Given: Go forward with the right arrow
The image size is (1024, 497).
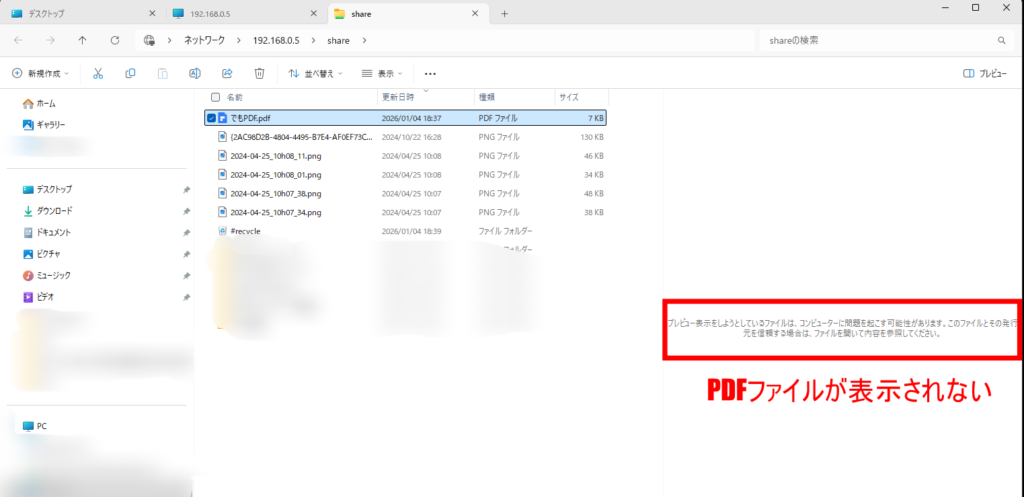Looking at the screenshot, I should (x=50, y=40).
